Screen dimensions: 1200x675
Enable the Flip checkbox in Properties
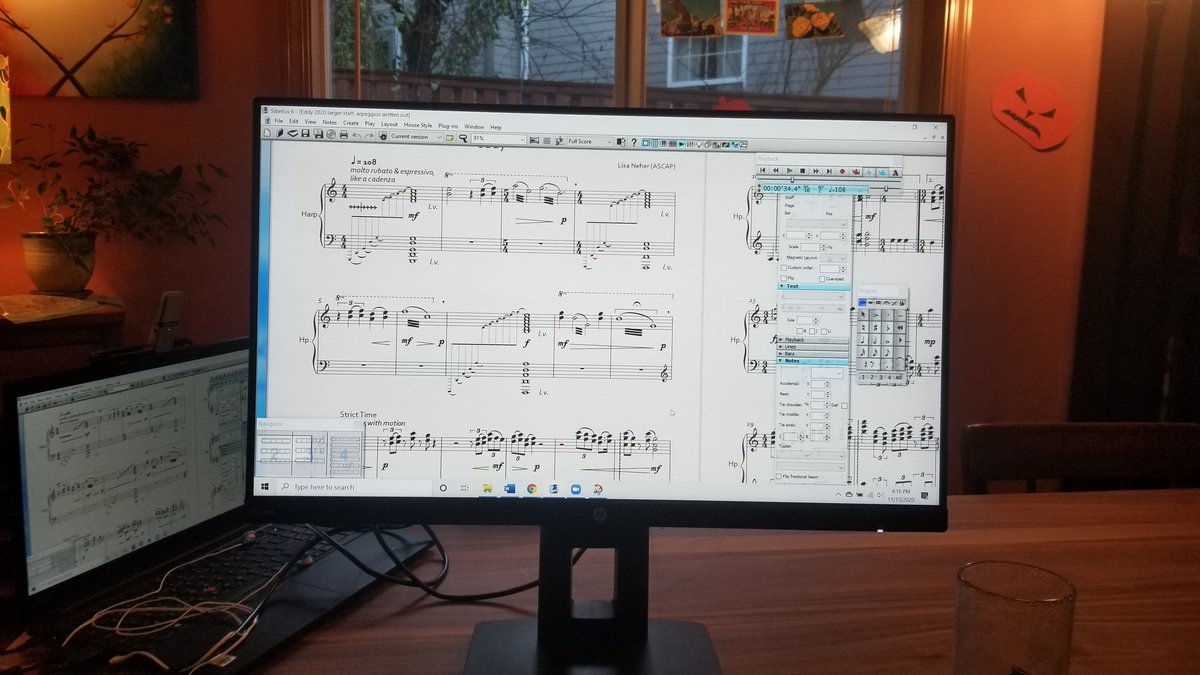[784, 278]
